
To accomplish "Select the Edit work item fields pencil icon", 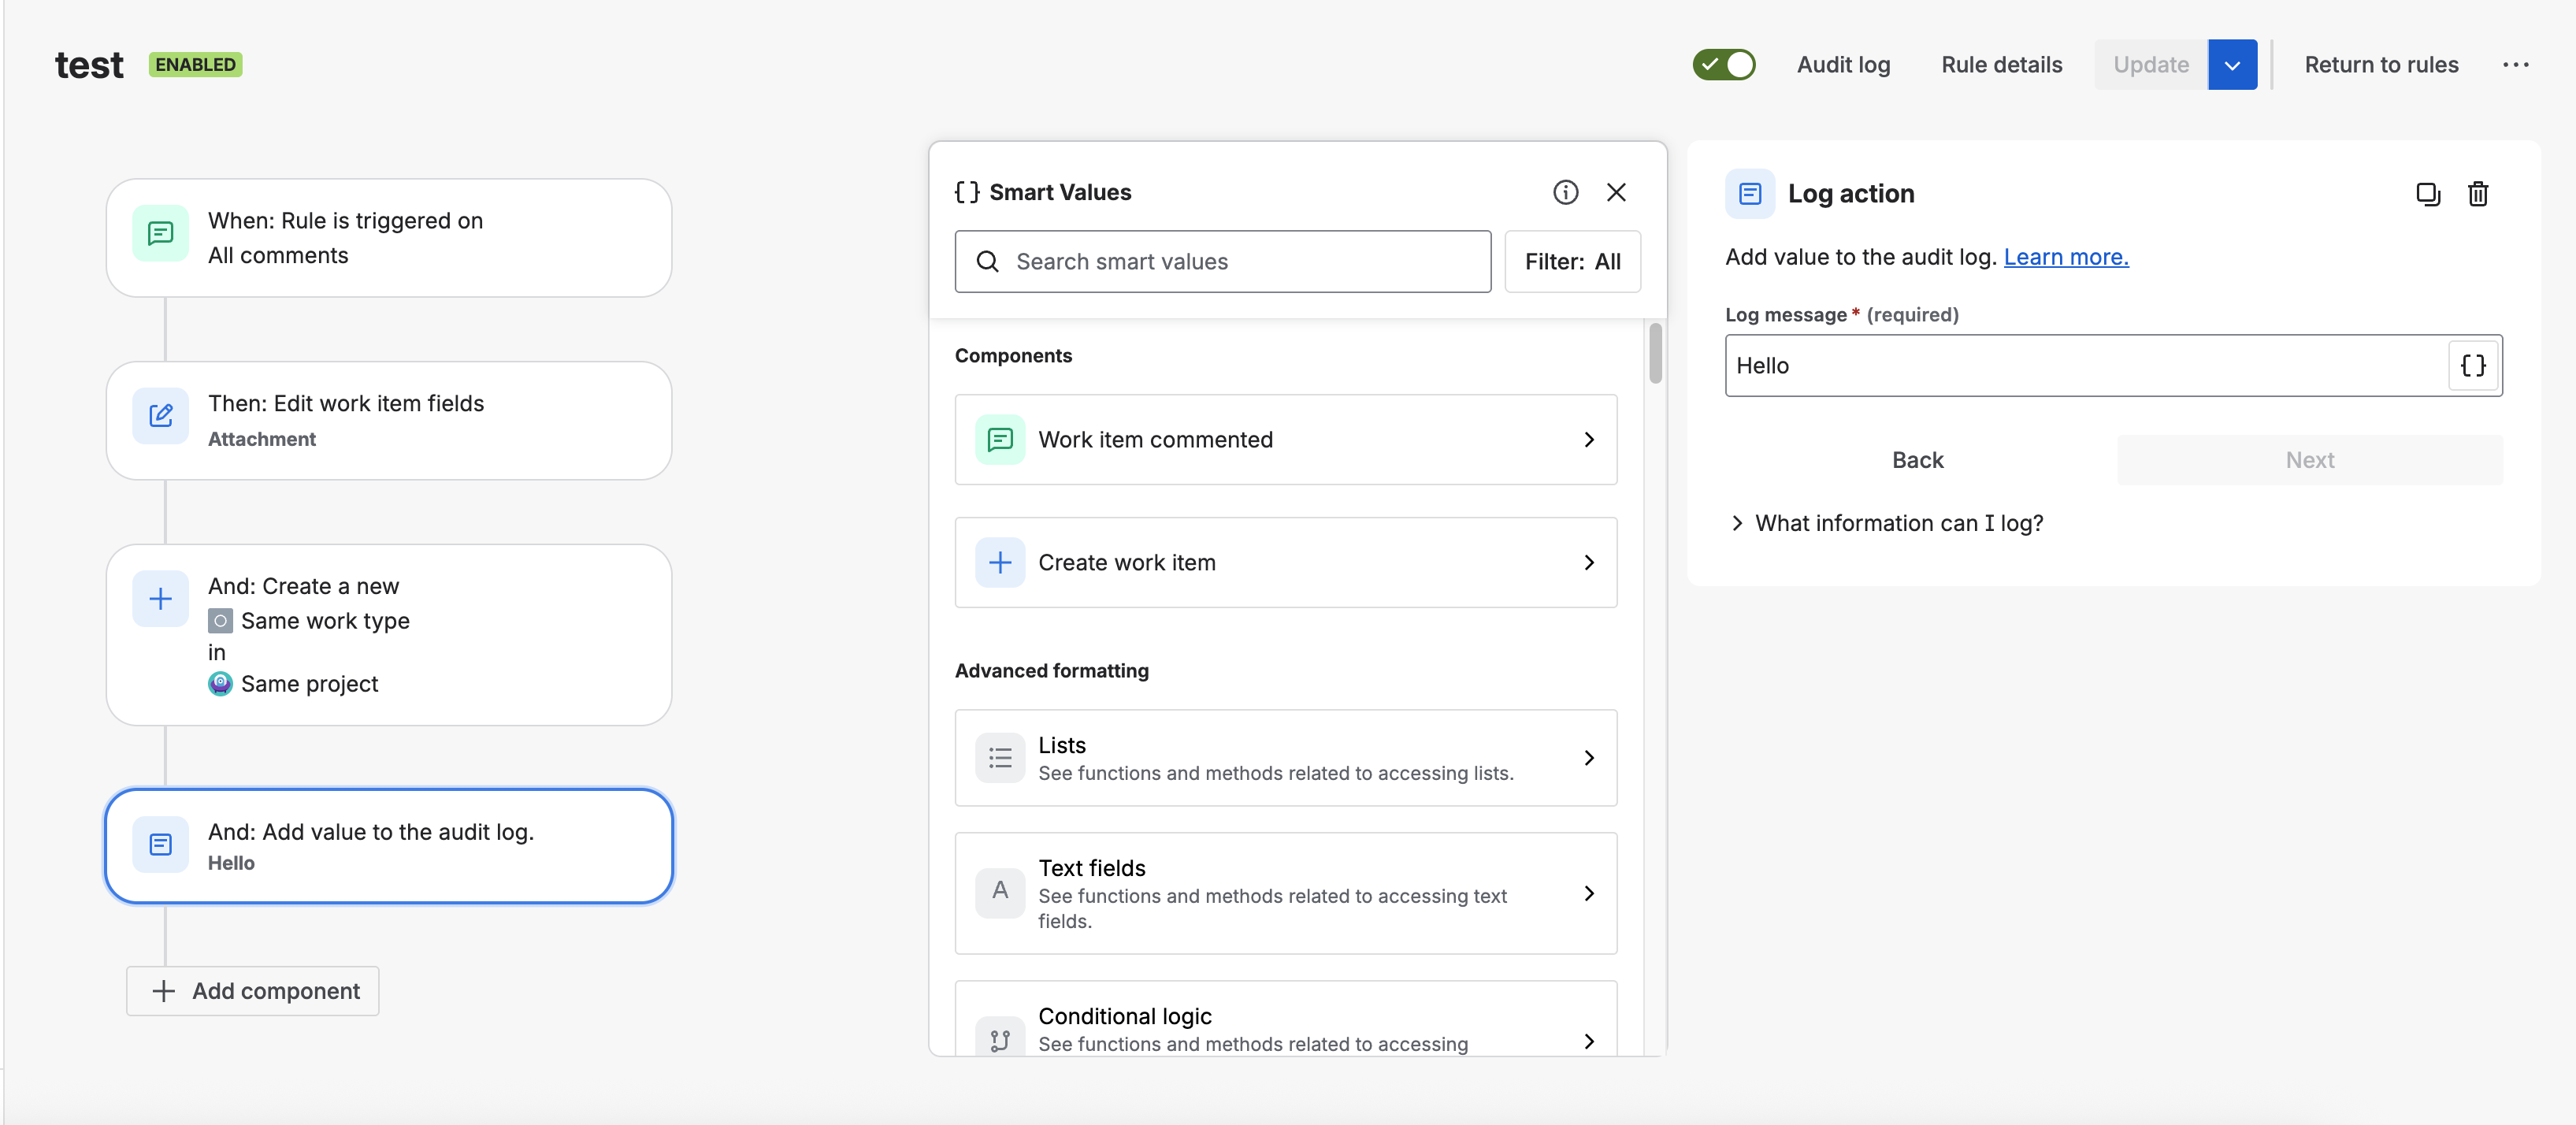I will pos(160,416).
